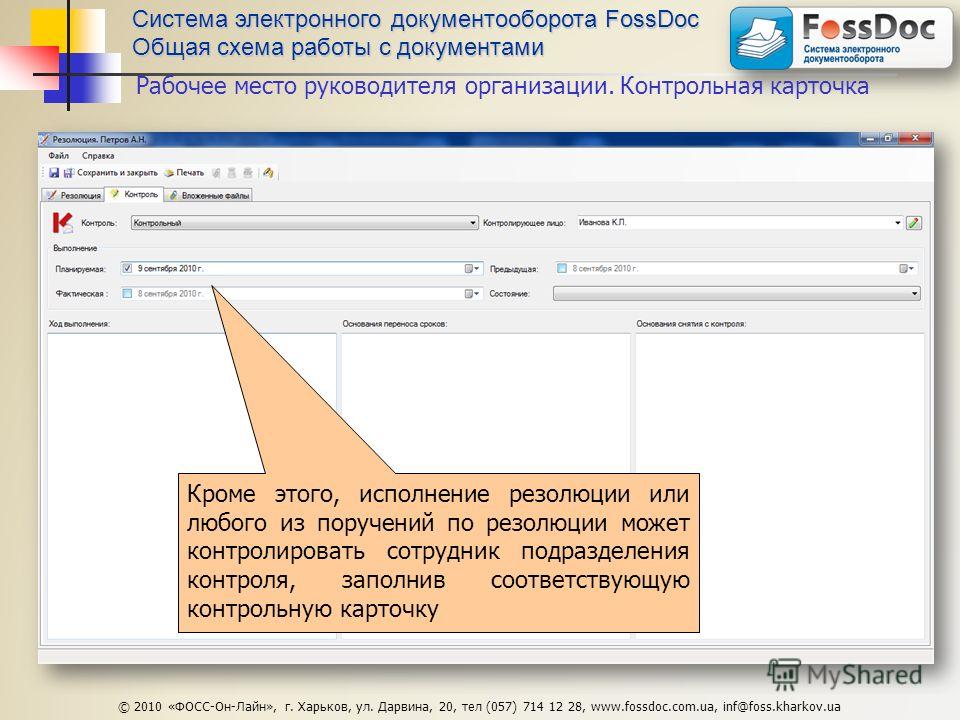Select the 'Контроль' tab
Image resolution: width=960 pixels, height=720 pixels.
(x=135, y=194)
